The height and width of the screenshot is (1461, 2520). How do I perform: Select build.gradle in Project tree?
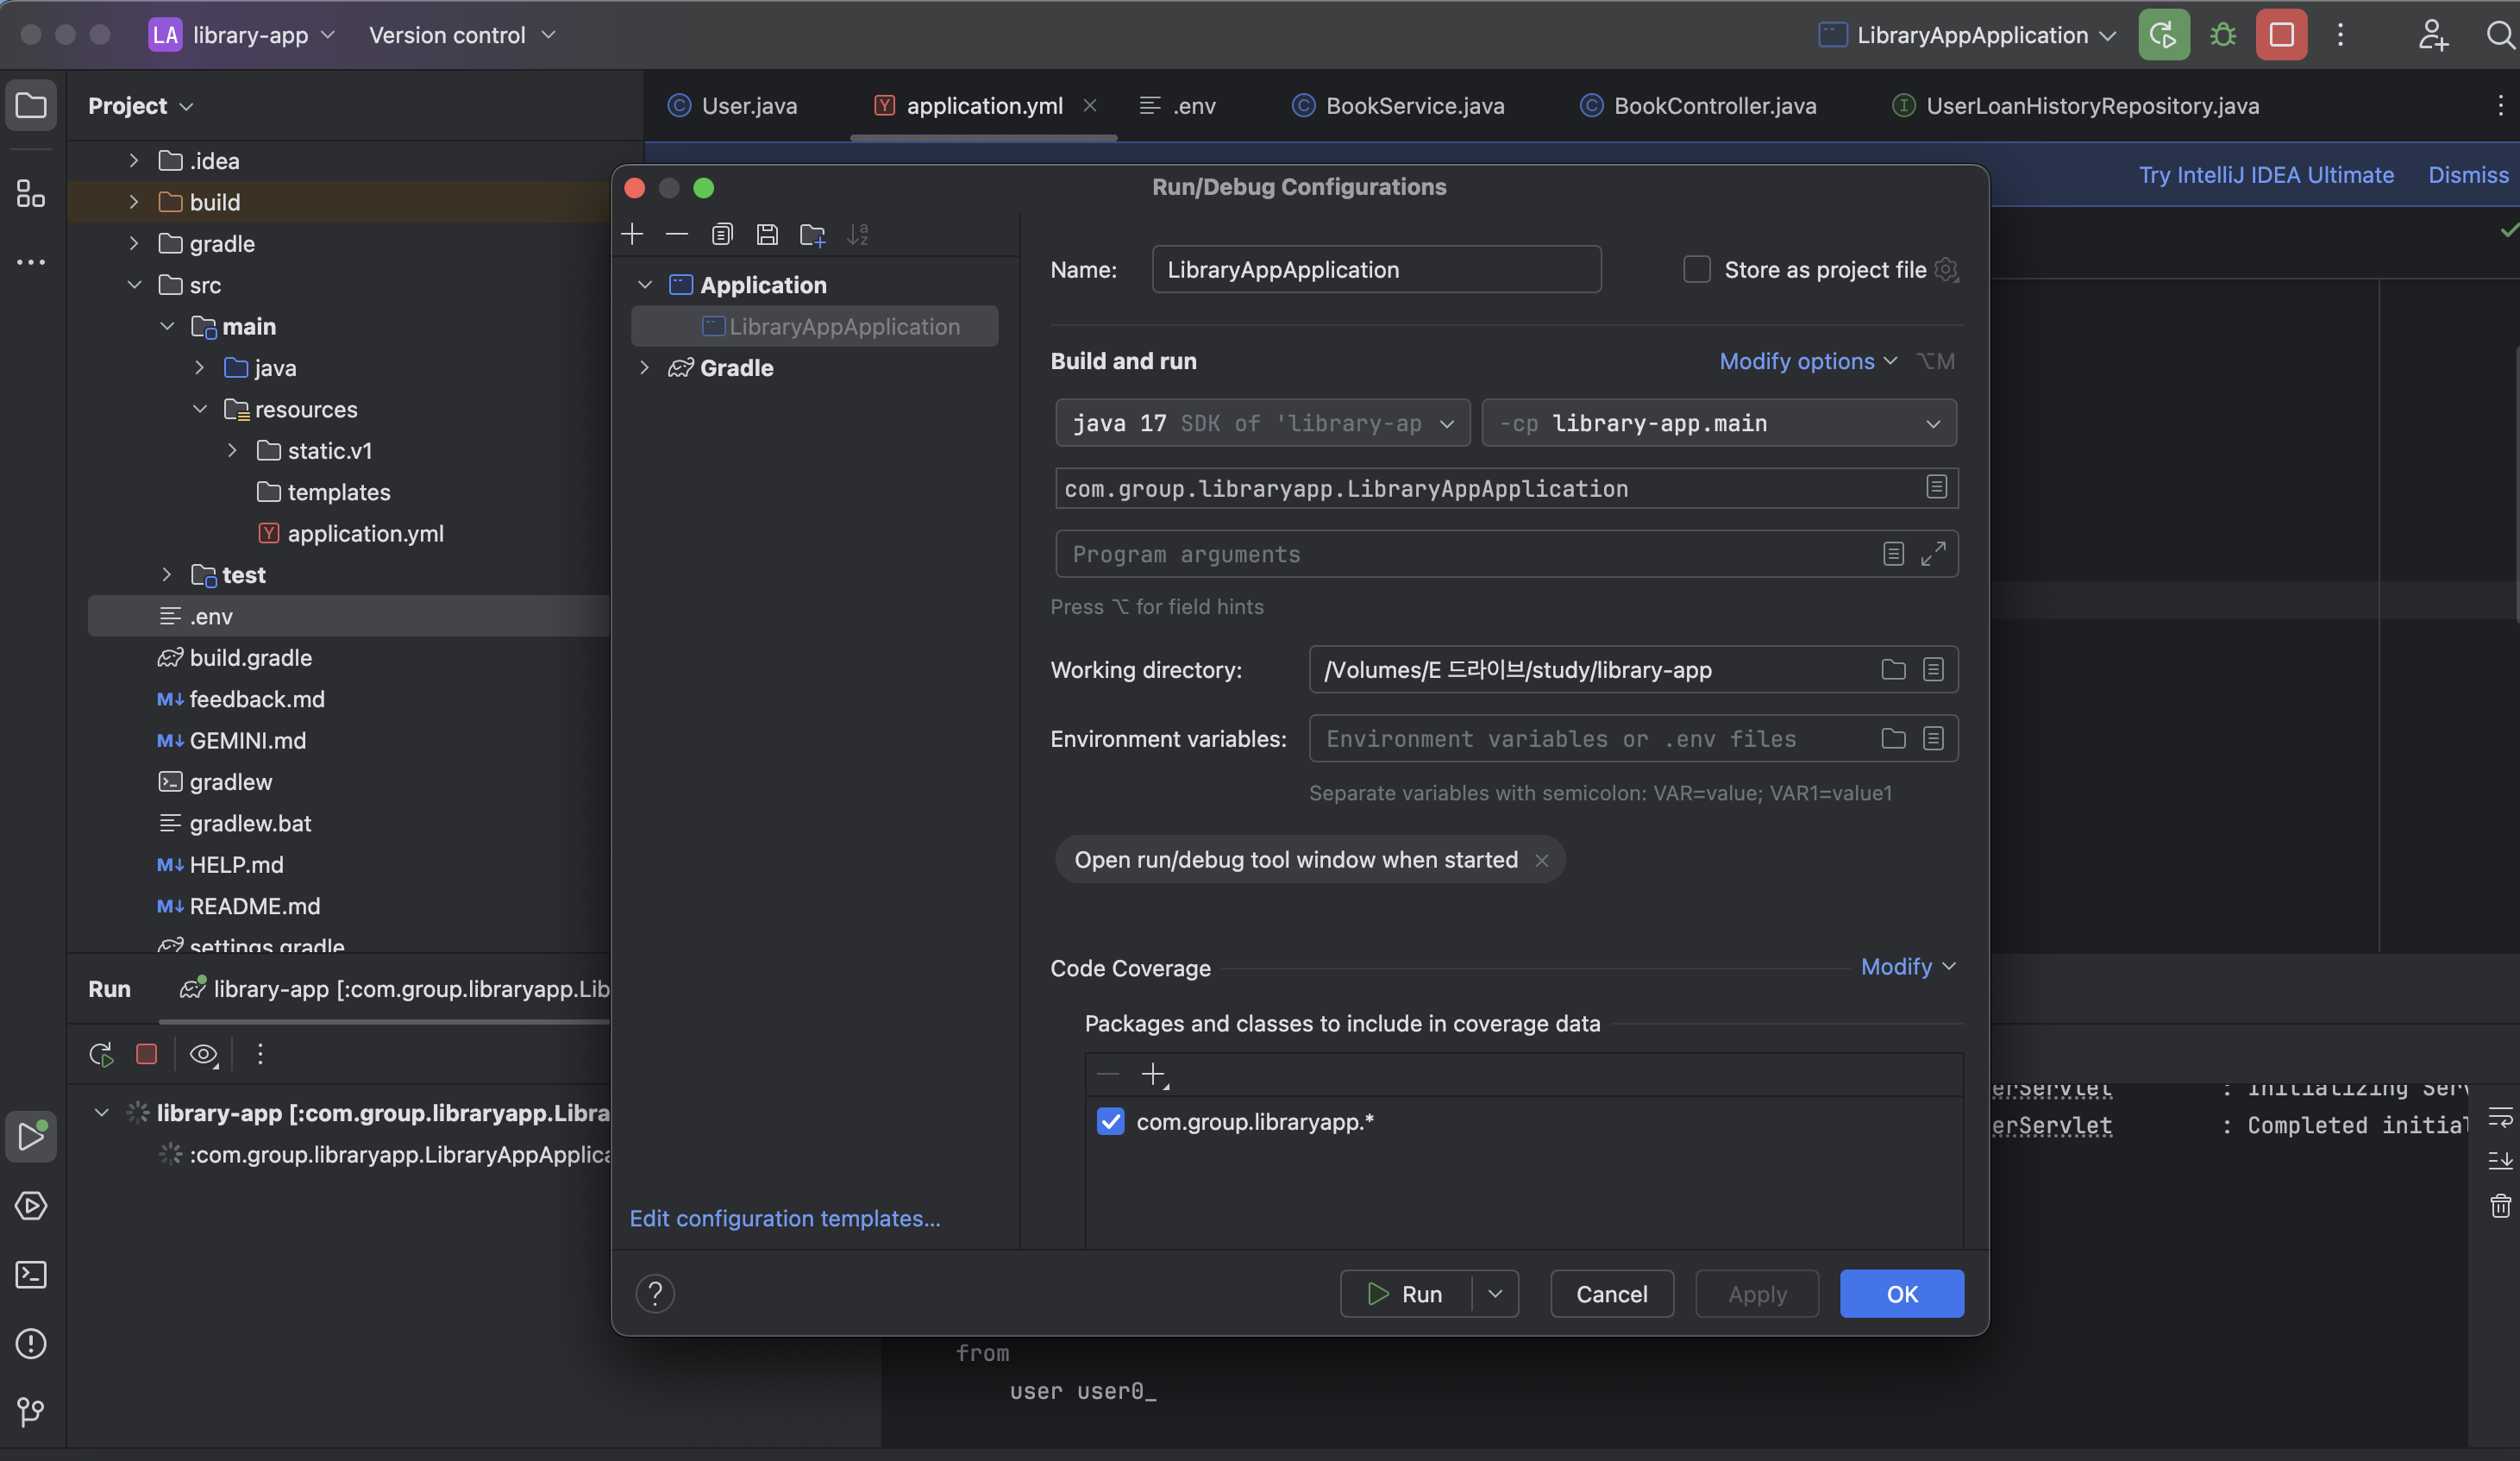236,657
